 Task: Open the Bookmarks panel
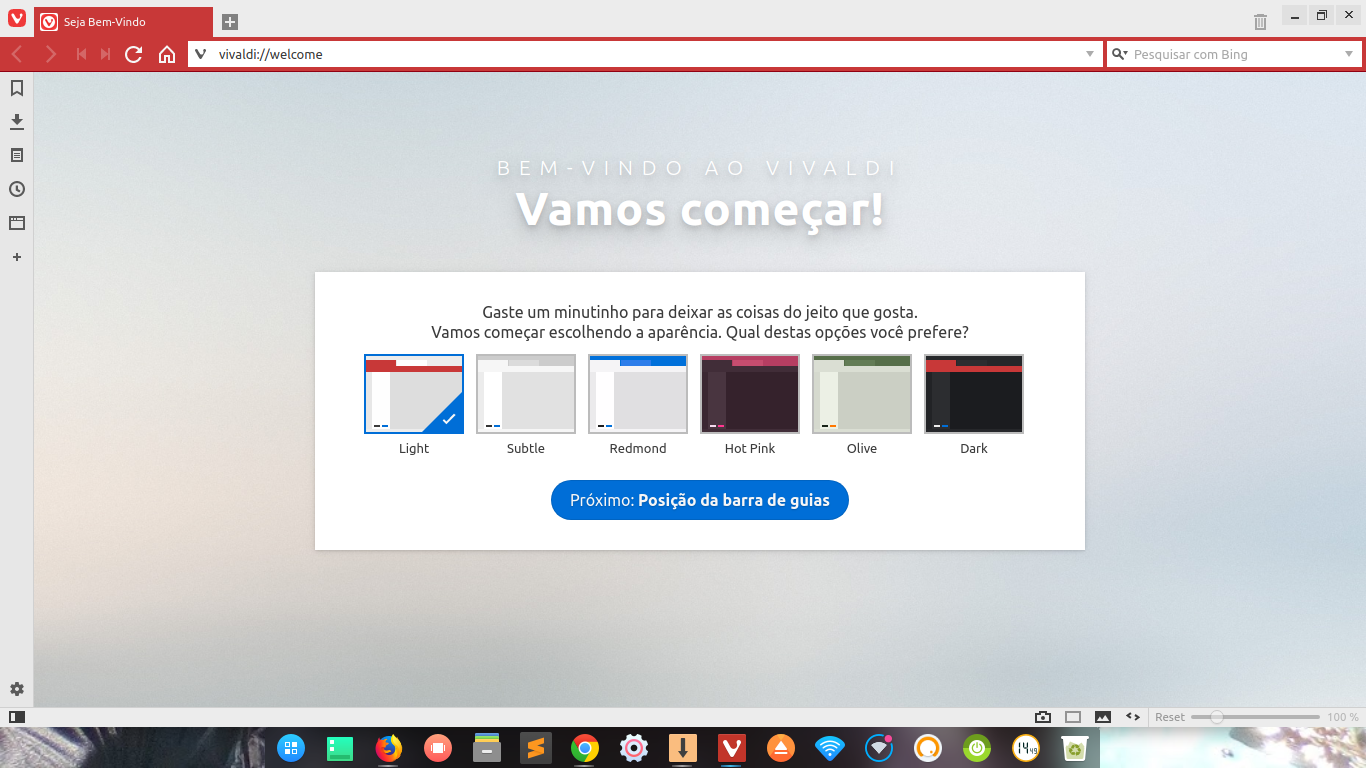[17, 88]
